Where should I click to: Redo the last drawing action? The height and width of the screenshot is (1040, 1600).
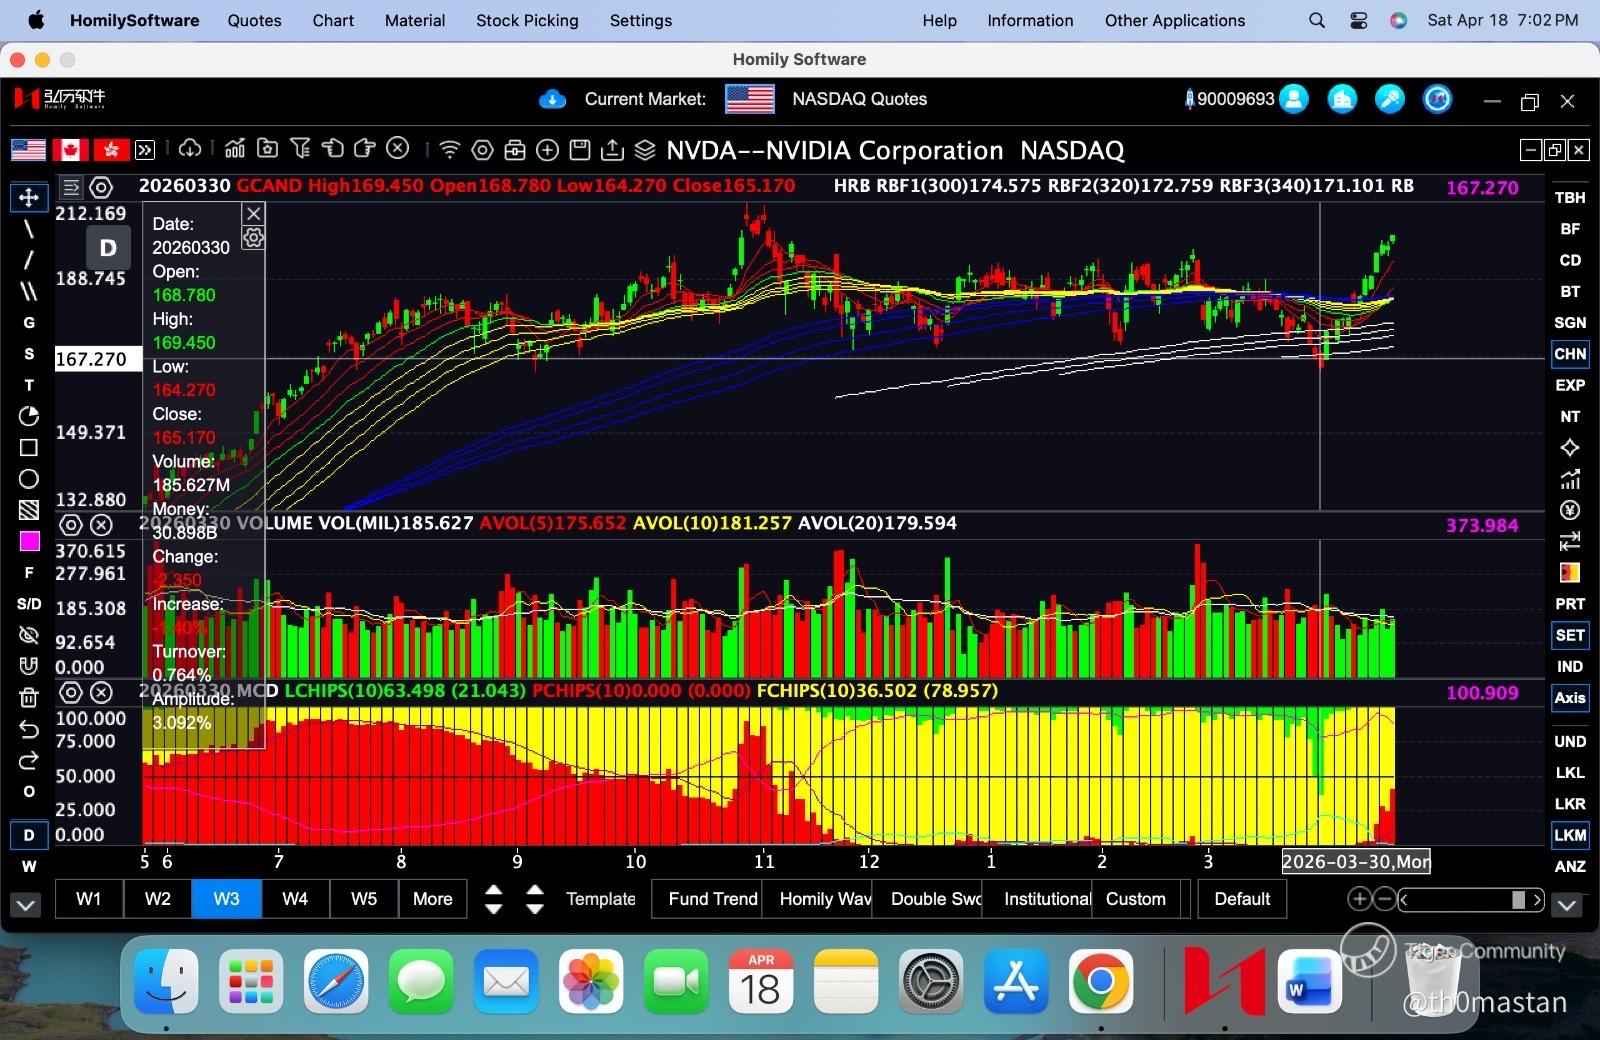coord(29,760)
